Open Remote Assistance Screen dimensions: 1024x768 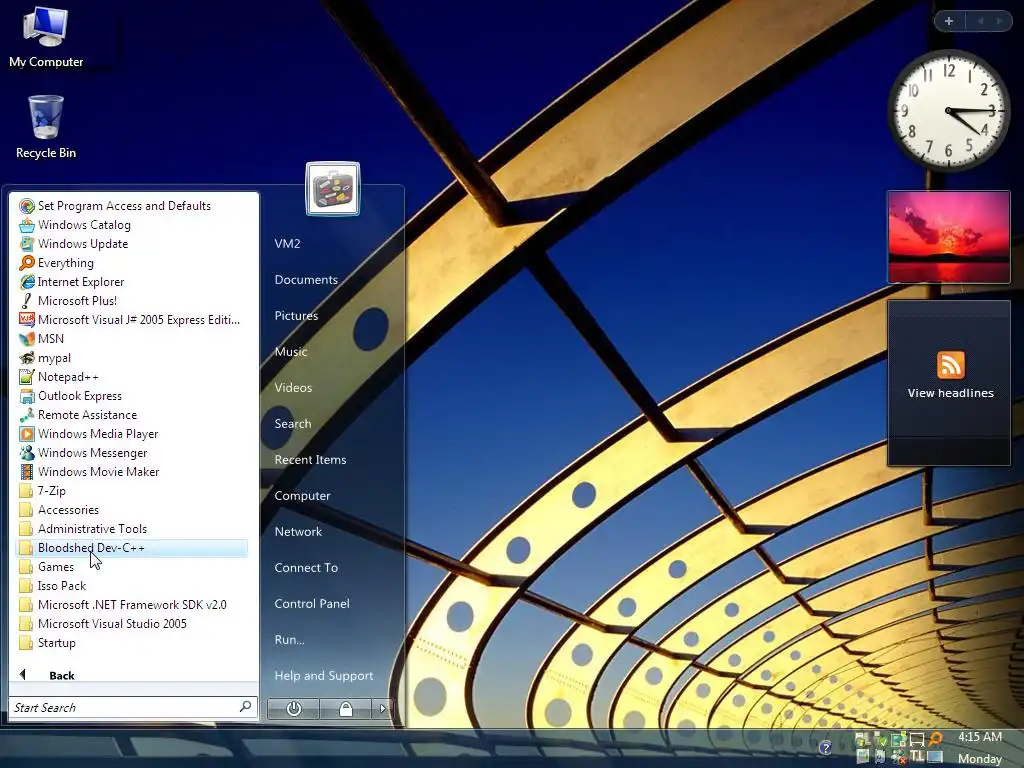pos(131,415)
